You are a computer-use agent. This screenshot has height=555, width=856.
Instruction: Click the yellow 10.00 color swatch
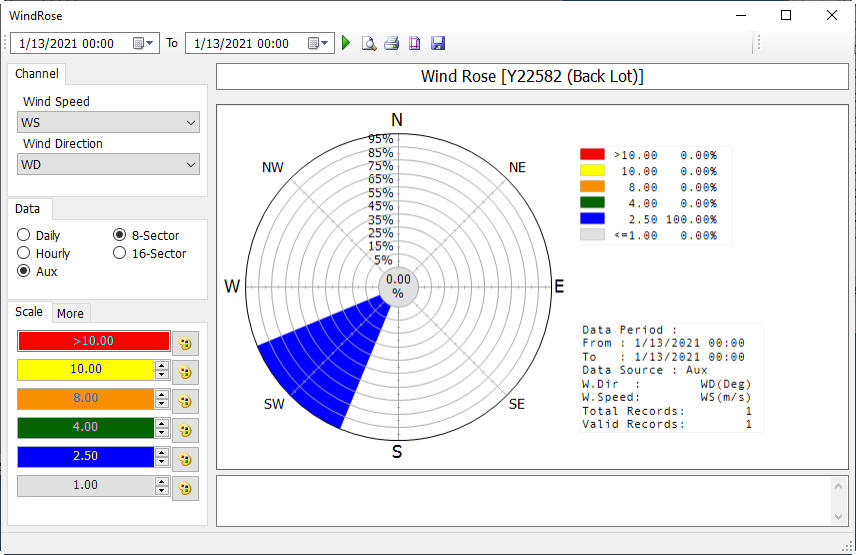pyautogui.click(x=85, y=370)
